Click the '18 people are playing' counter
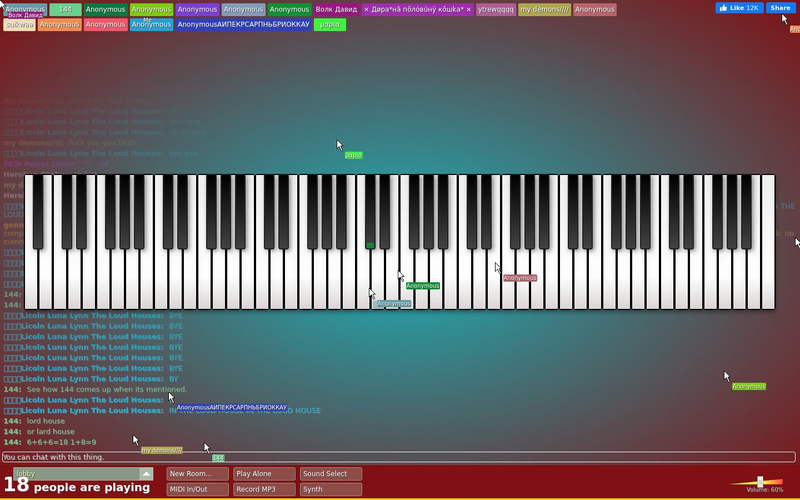Image resolution: width=800 pixels, height=500 pixels. pos(77,486)
